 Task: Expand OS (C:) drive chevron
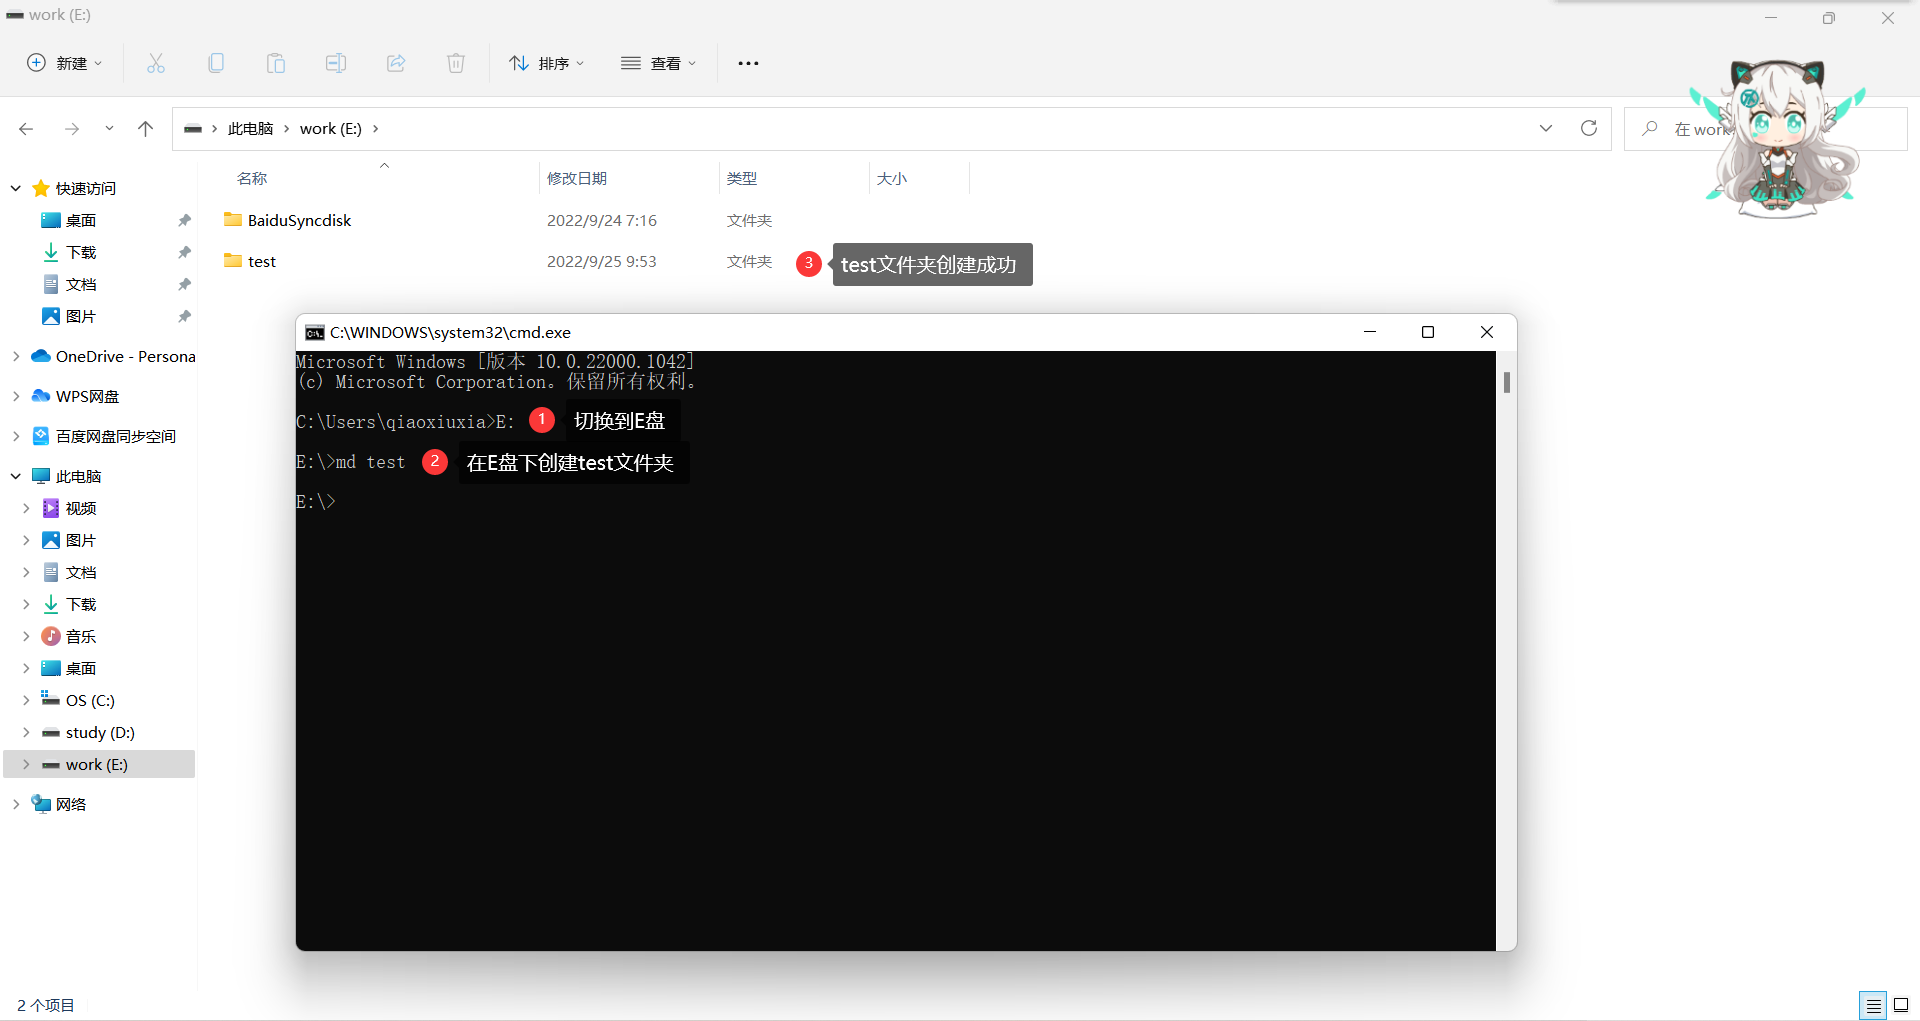(x=26, y=700)
